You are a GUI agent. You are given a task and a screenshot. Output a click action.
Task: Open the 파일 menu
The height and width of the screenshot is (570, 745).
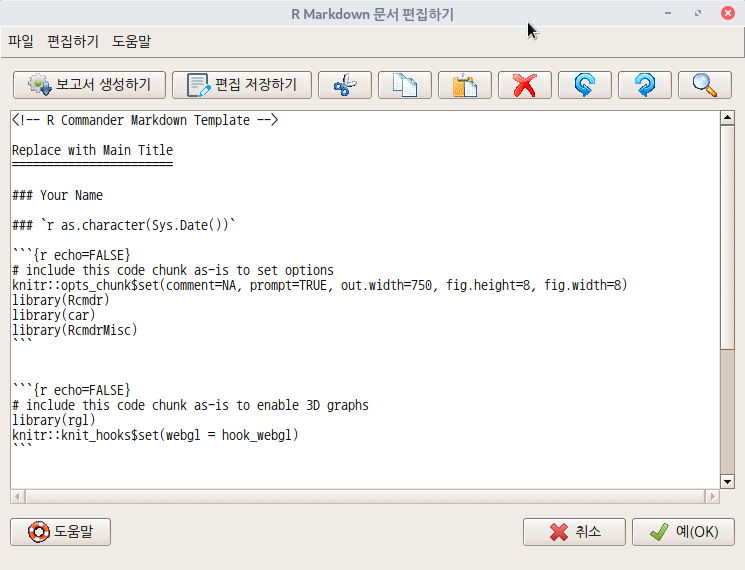tap(21, 41)
